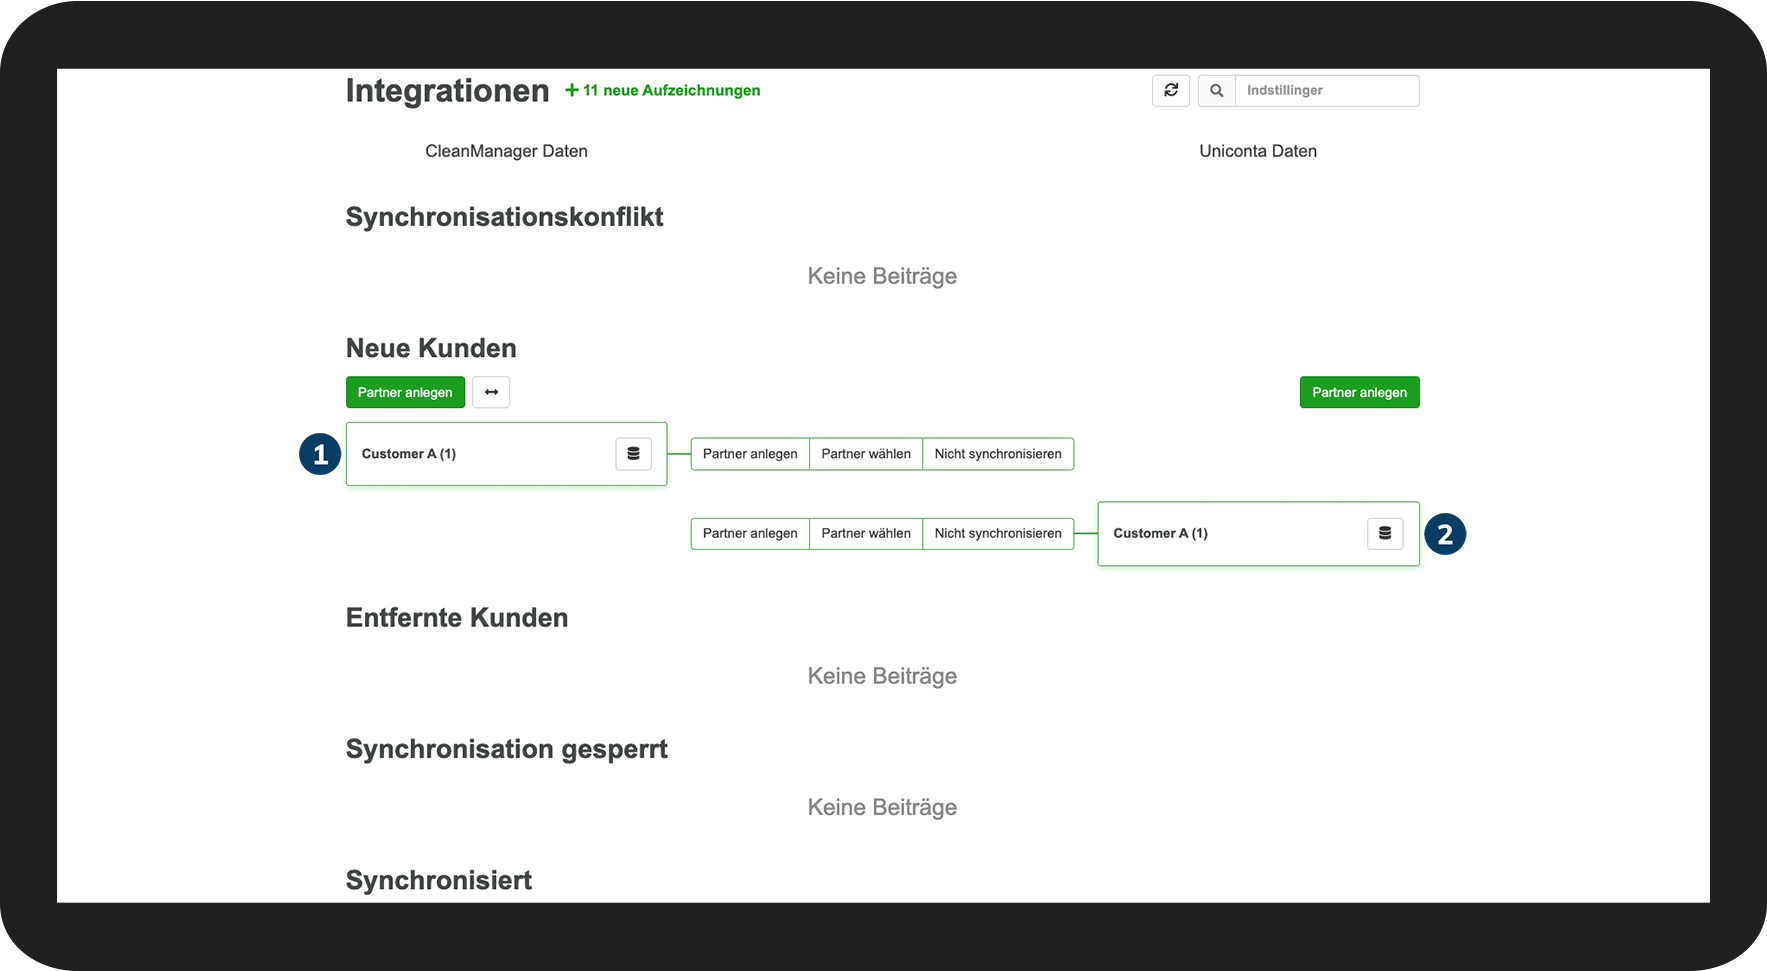Choose Partner anlegen beside Uniconta Customer A
The height and width of the screenshot is (971, 1767).
(x=750, y=533)
